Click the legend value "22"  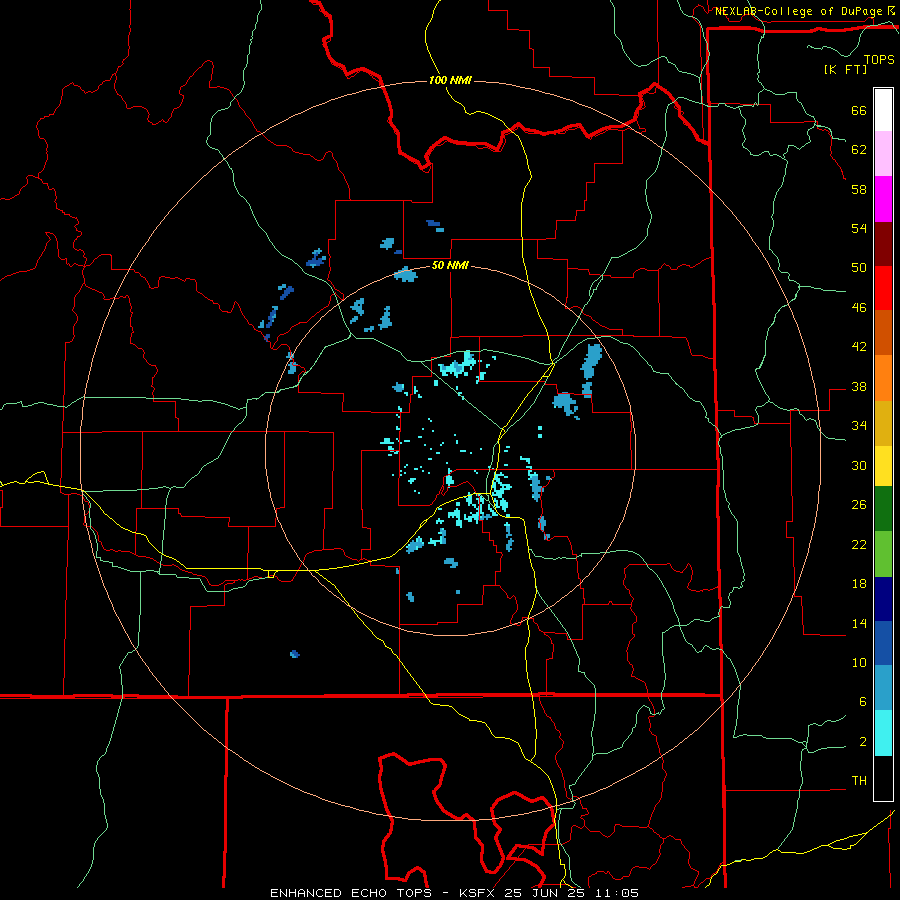point(859,544)
